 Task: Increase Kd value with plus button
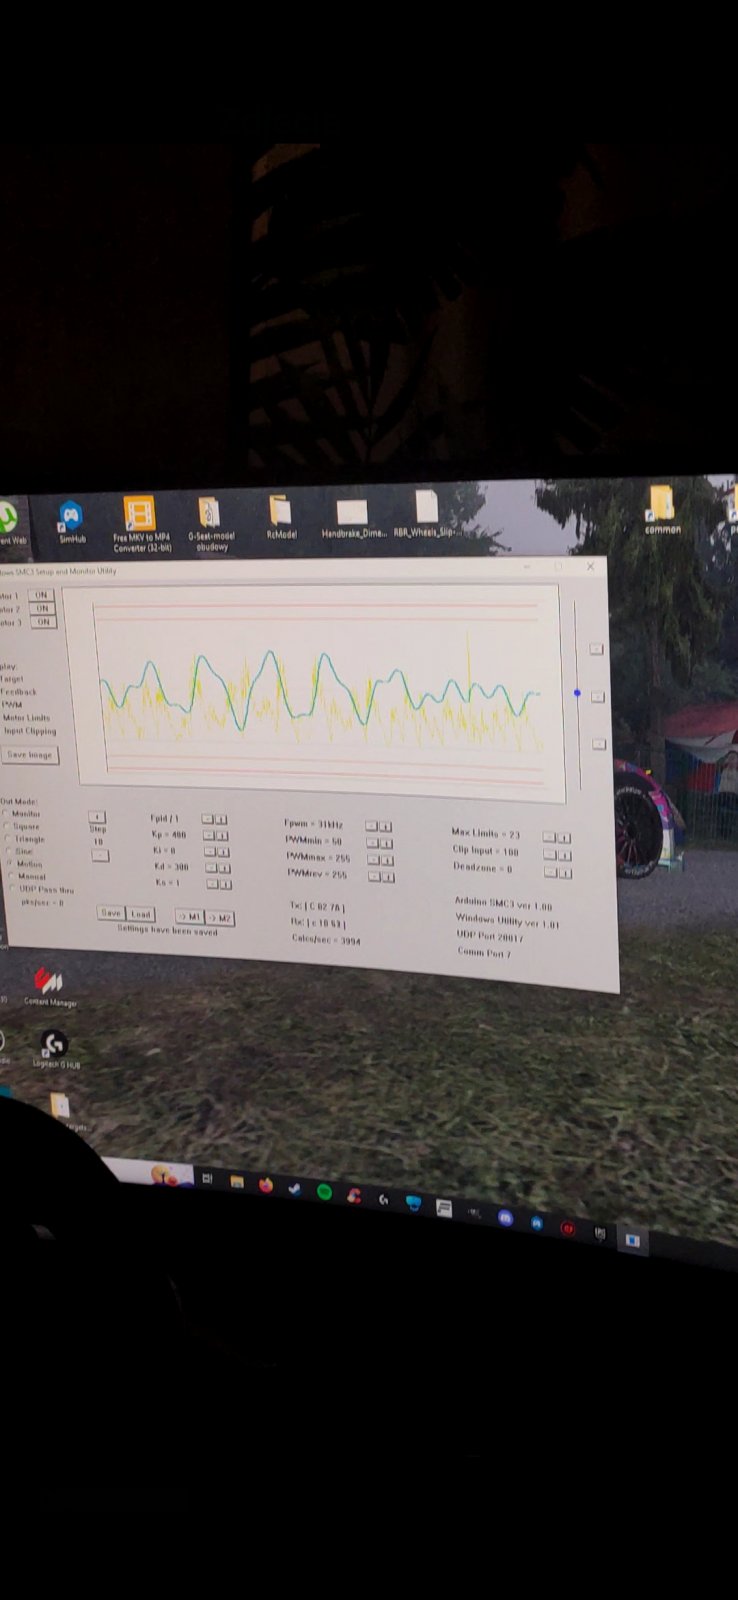pyautogui.click(x=223, y=868)
